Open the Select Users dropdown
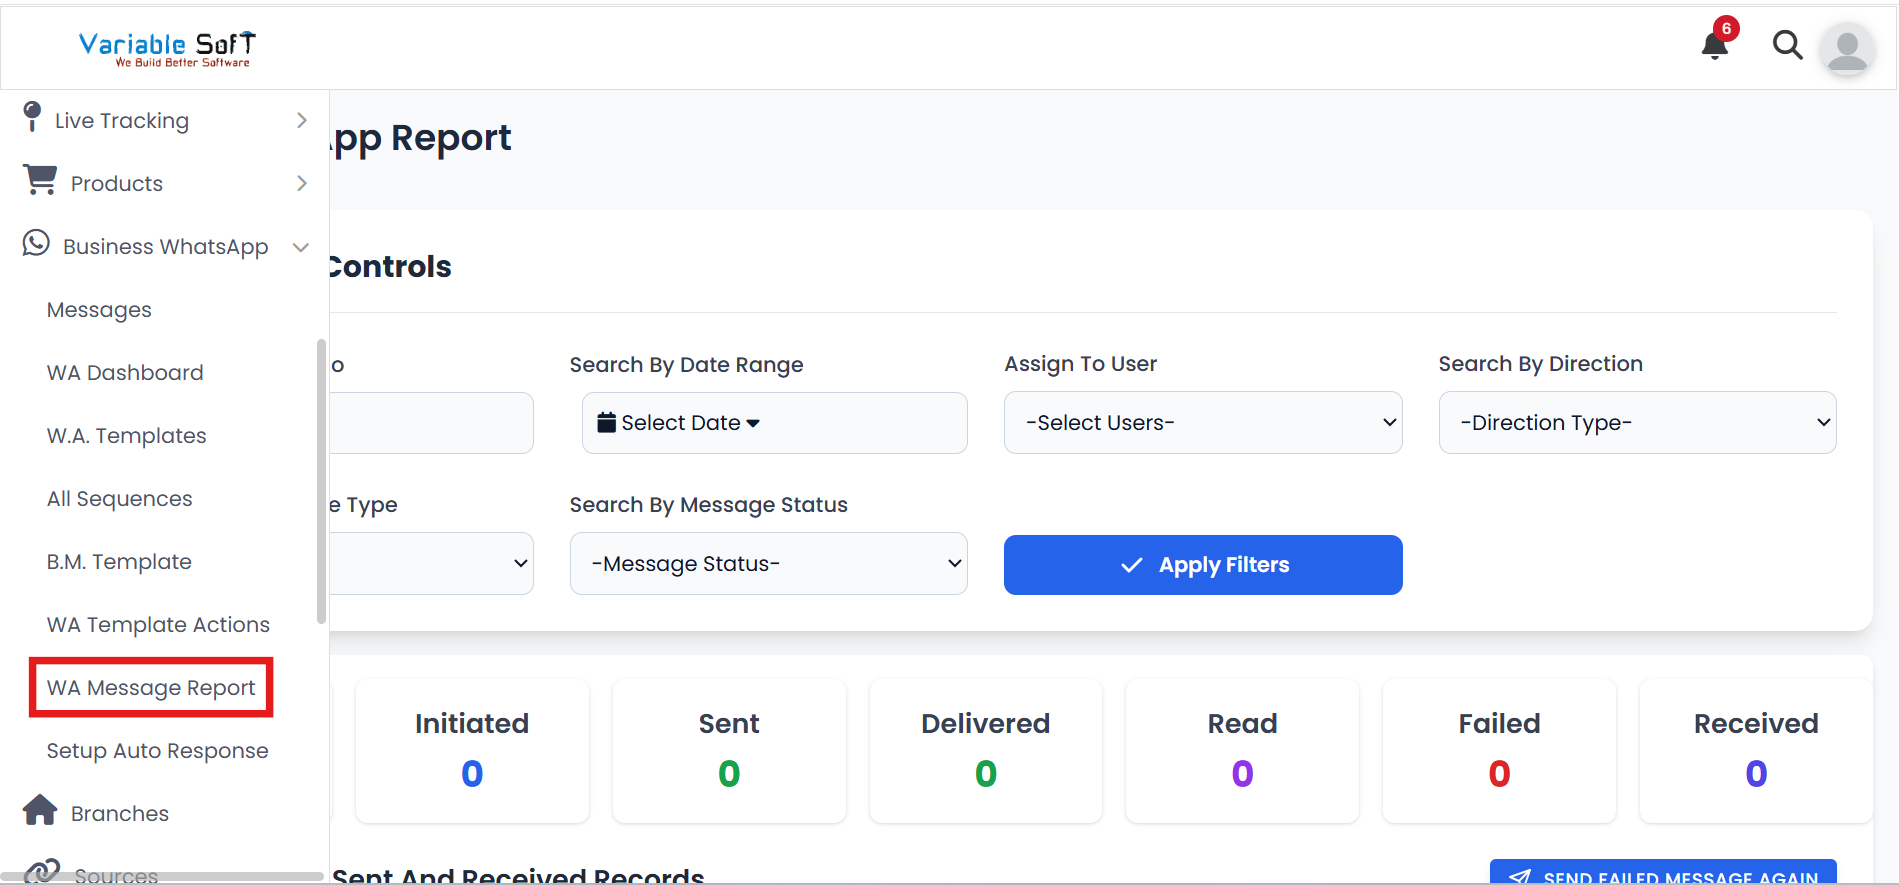Viewport: 1899px width, 885px height. pos(1202,423)
